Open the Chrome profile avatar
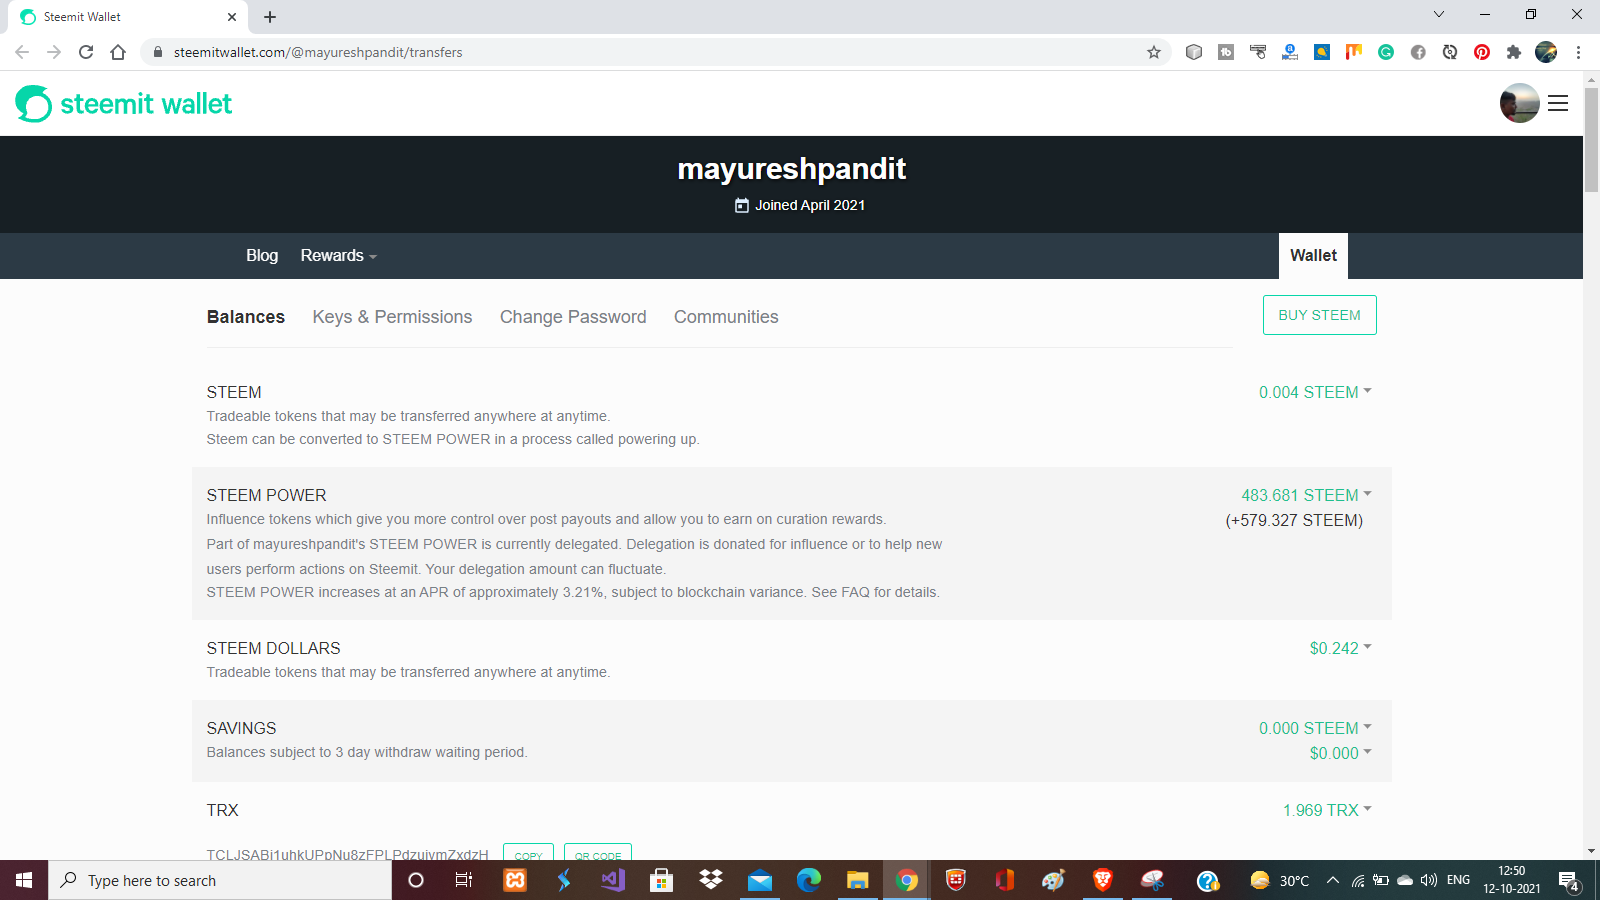The width and height of the screenshot is (1600, 900). click(1546, 52)
